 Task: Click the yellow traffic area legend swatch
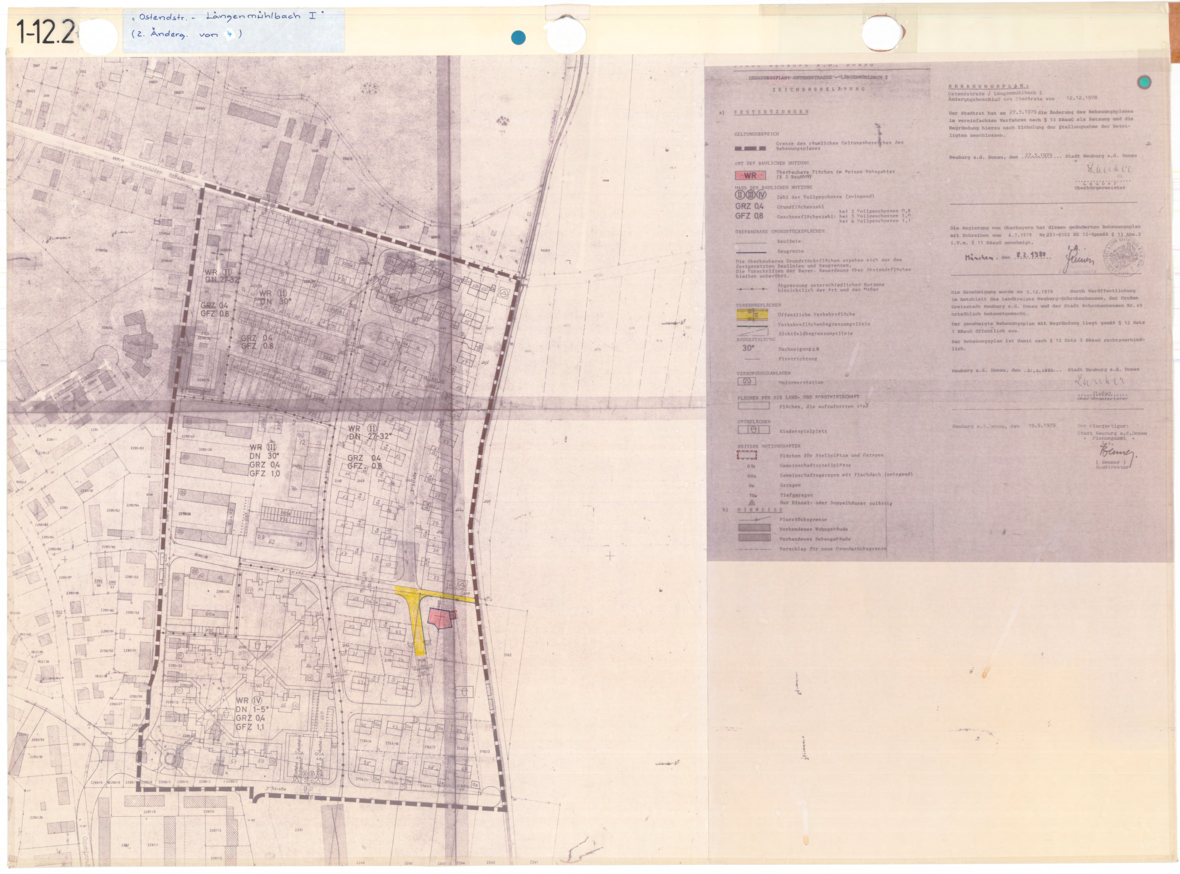pos(752,315)
